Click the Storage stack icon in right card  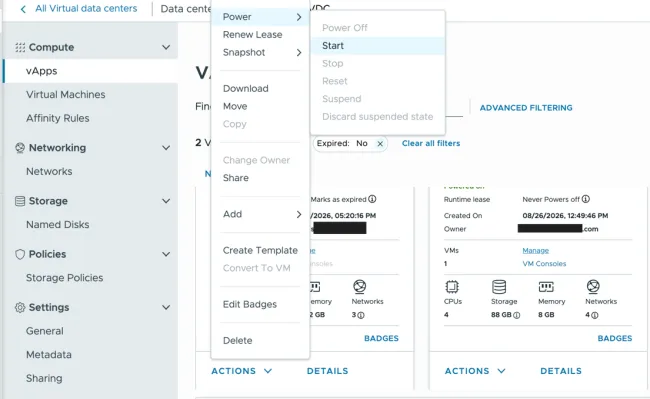pos(499,286)
